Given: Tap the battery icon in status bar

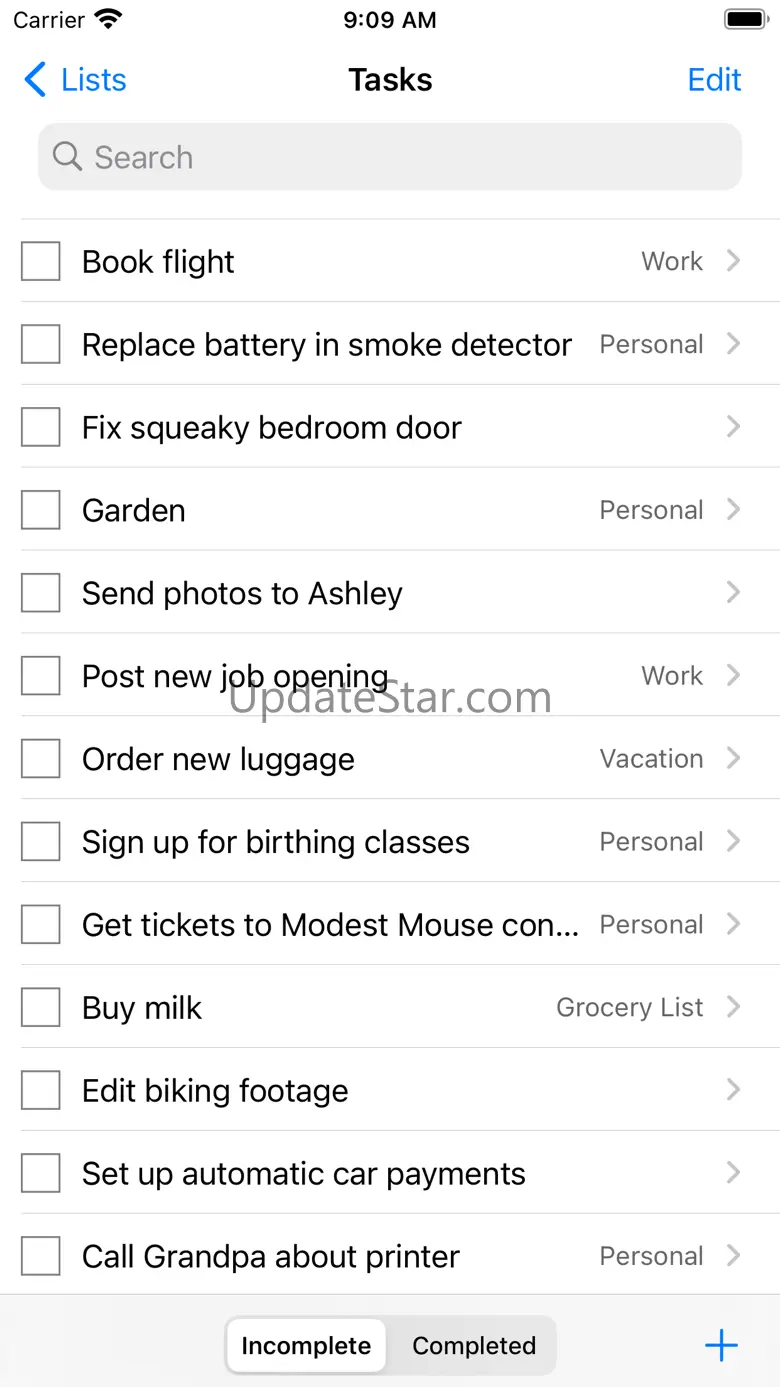Looking at the screenshot, I should [x=745, y=20].
